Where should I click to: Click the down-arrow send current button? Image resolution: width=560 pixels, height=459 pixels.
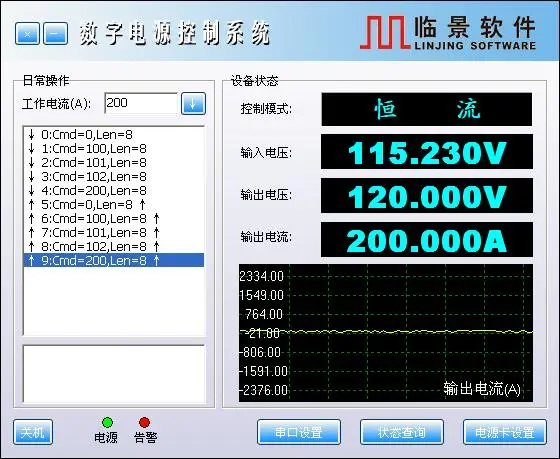193,104
